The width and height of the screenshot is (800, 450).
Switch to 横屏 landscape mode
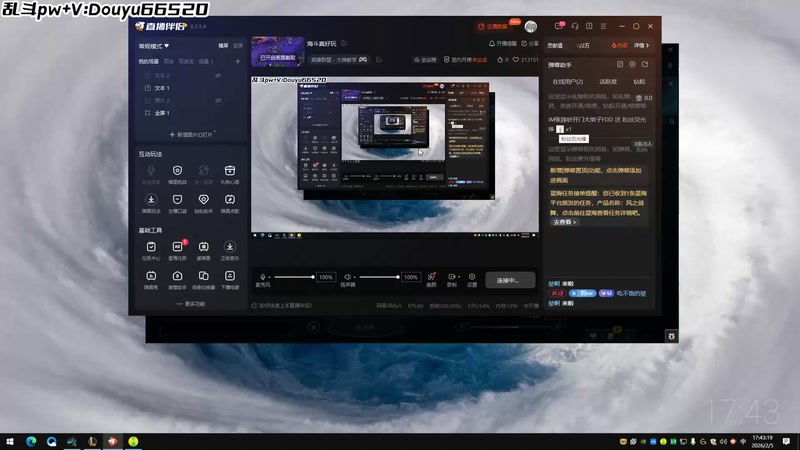pyautogui.click(x=223, y=46)
